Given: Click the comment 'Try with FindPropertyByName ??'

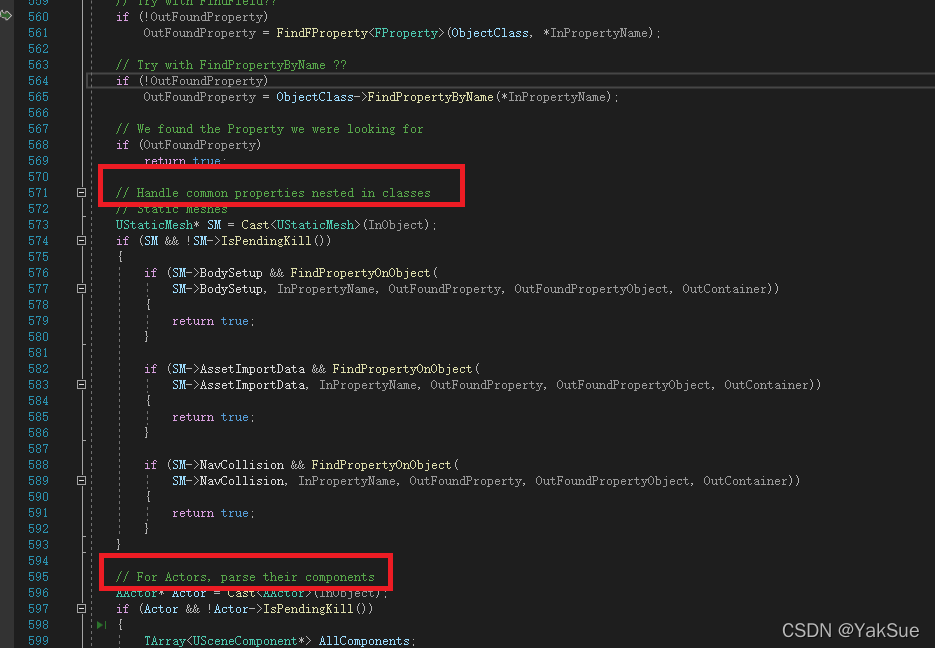Looking at the screenshot, I should coord(231,65).
